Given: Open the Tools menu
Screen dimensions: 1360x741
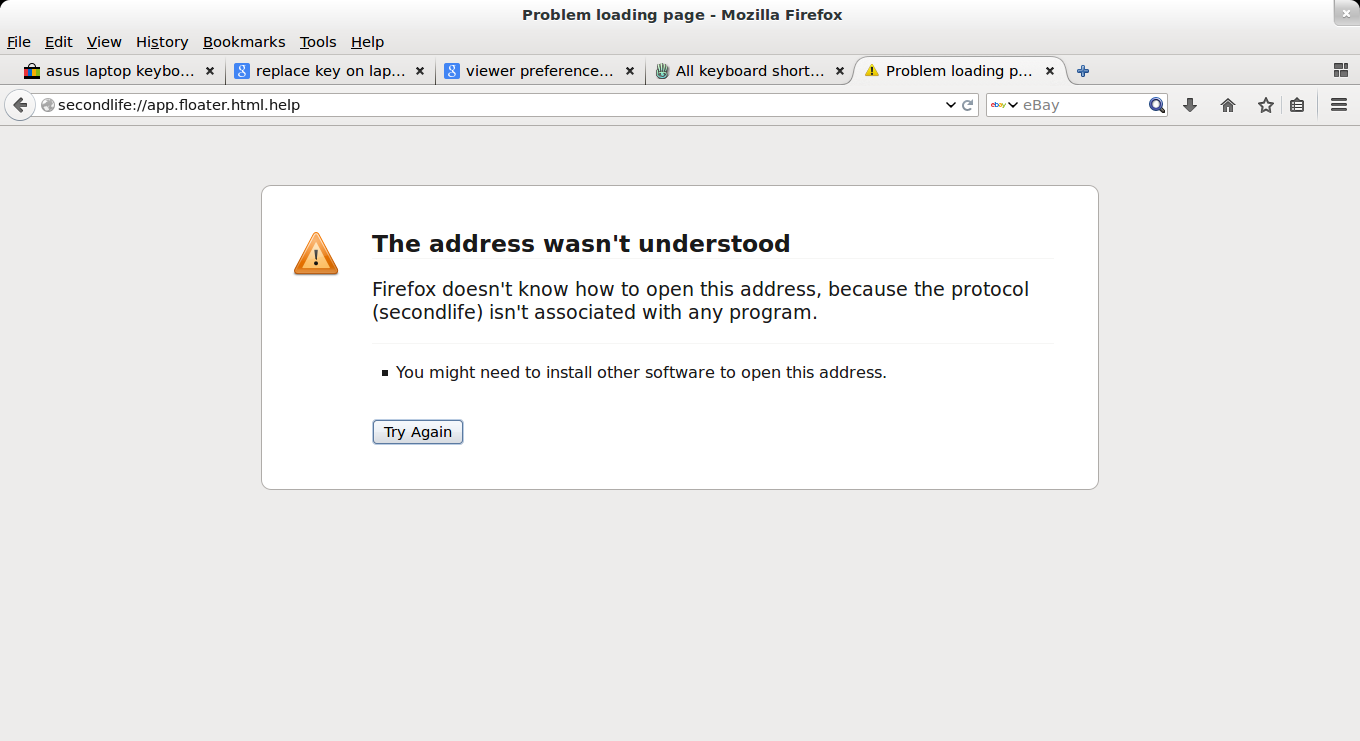Looking at the screenshot, I should (318, 42).
